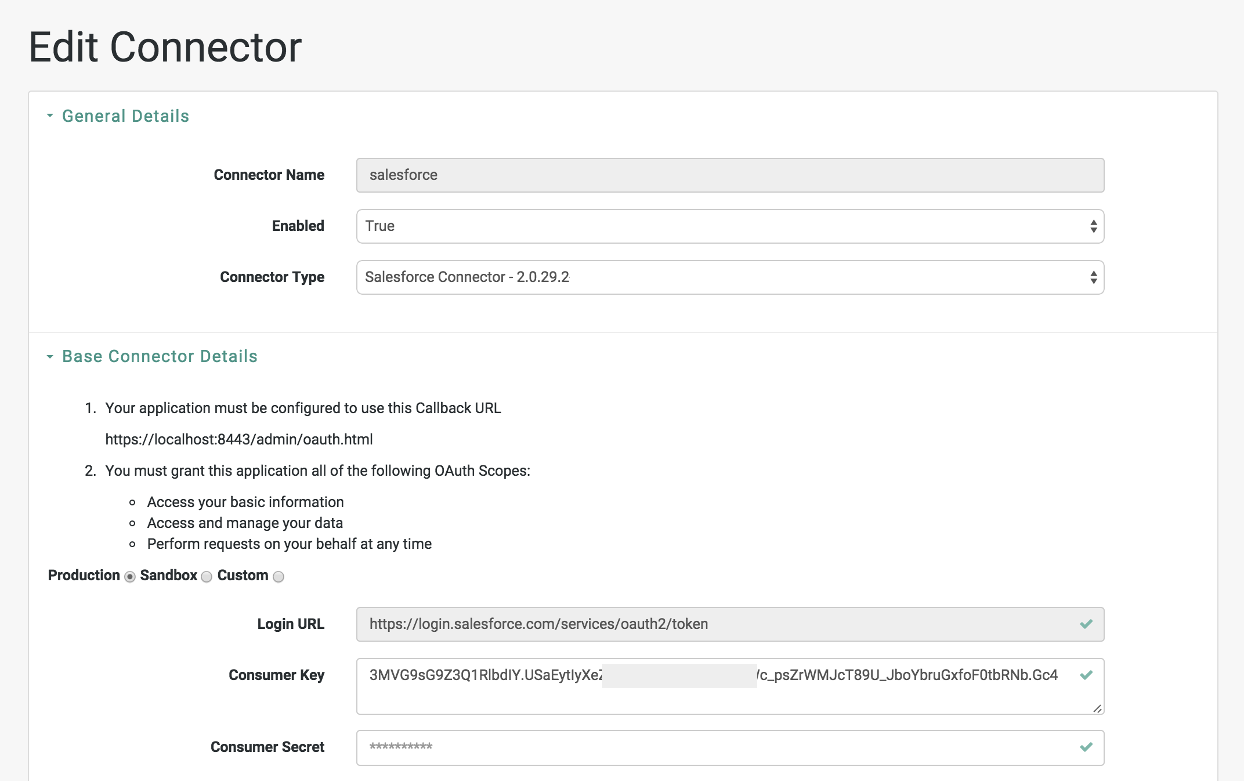Click the Consumer Secret green checkmark
Screen dimensions: 1244x781
pyautogui.click(x=1086, y=747)
